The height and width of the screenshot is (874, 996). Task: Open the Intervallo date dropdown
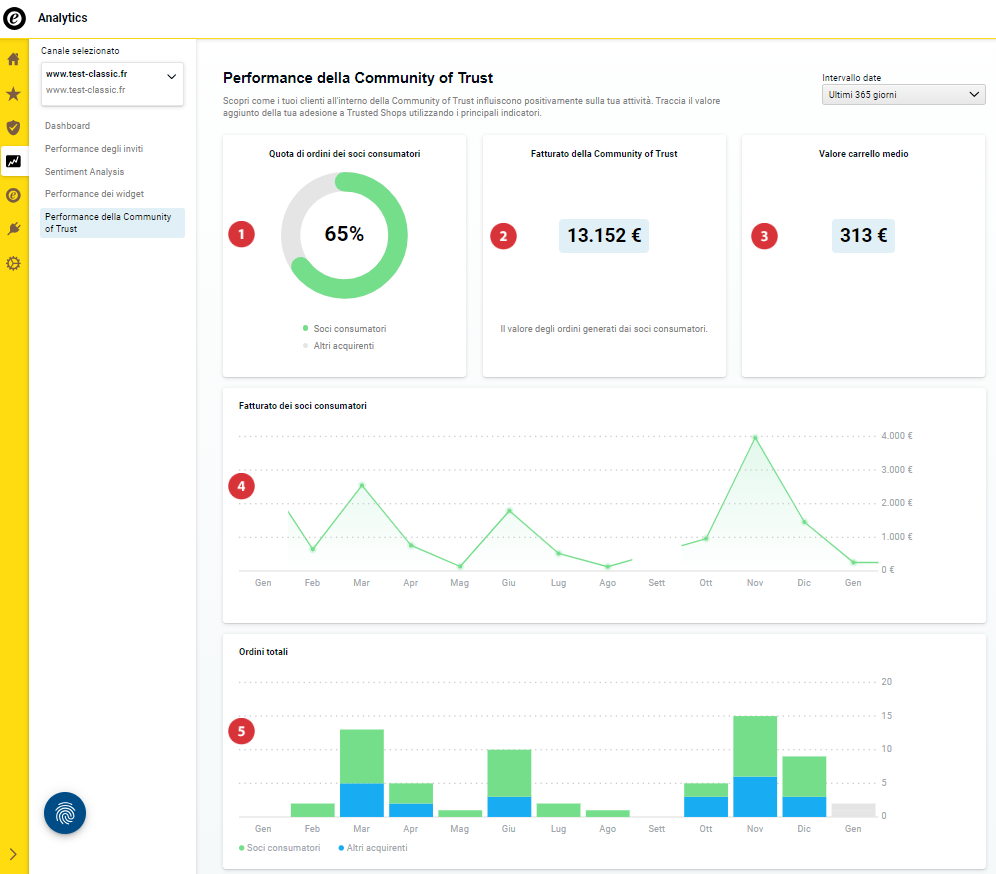pyautogui.click(x=903, y=95)
